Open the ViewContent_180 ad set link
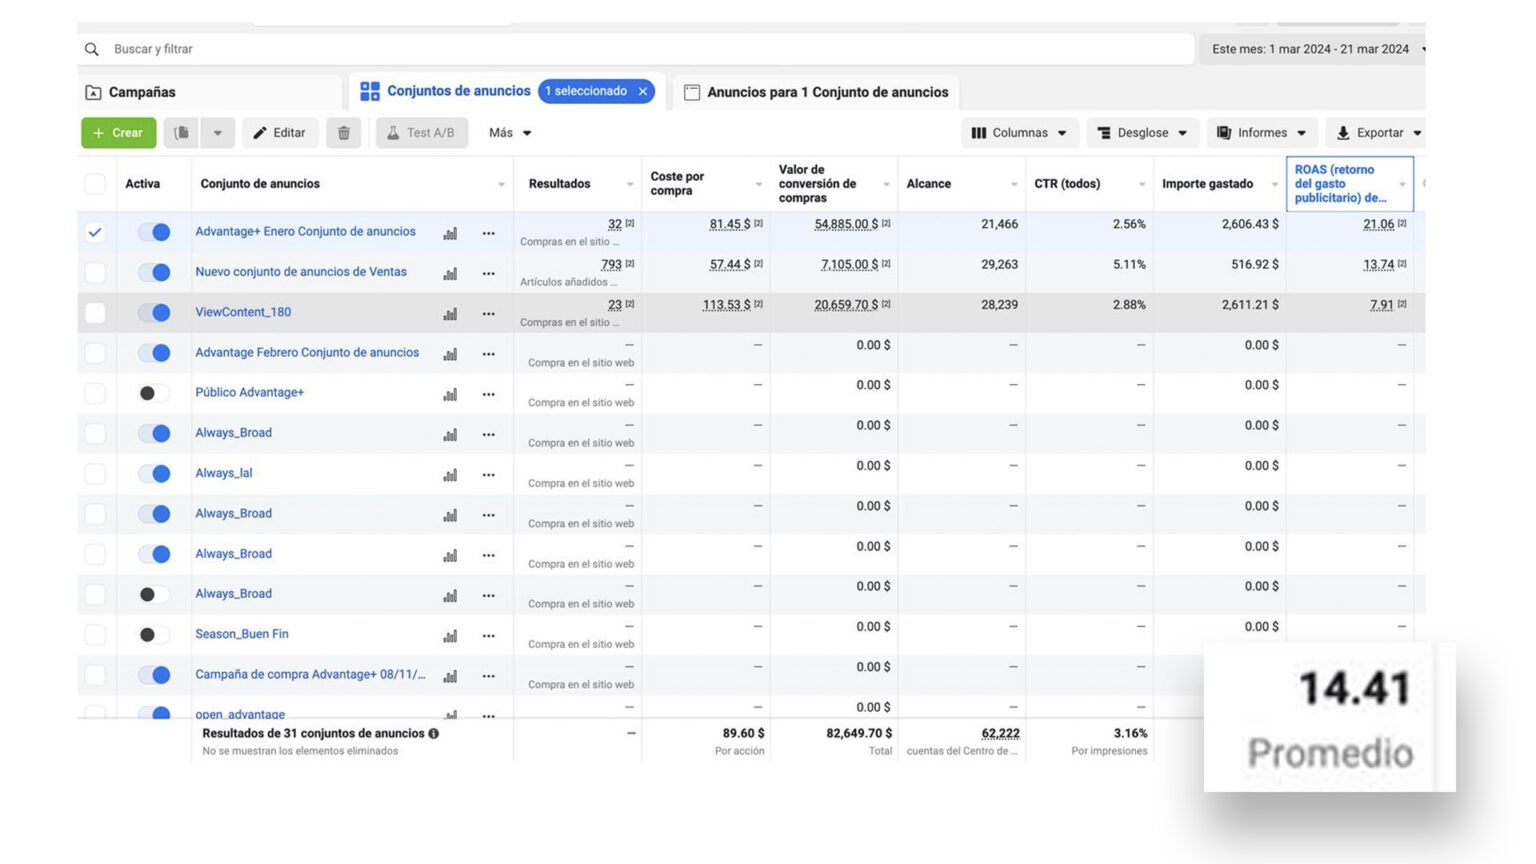The image size is (1536, 864). tap(243, 312)
